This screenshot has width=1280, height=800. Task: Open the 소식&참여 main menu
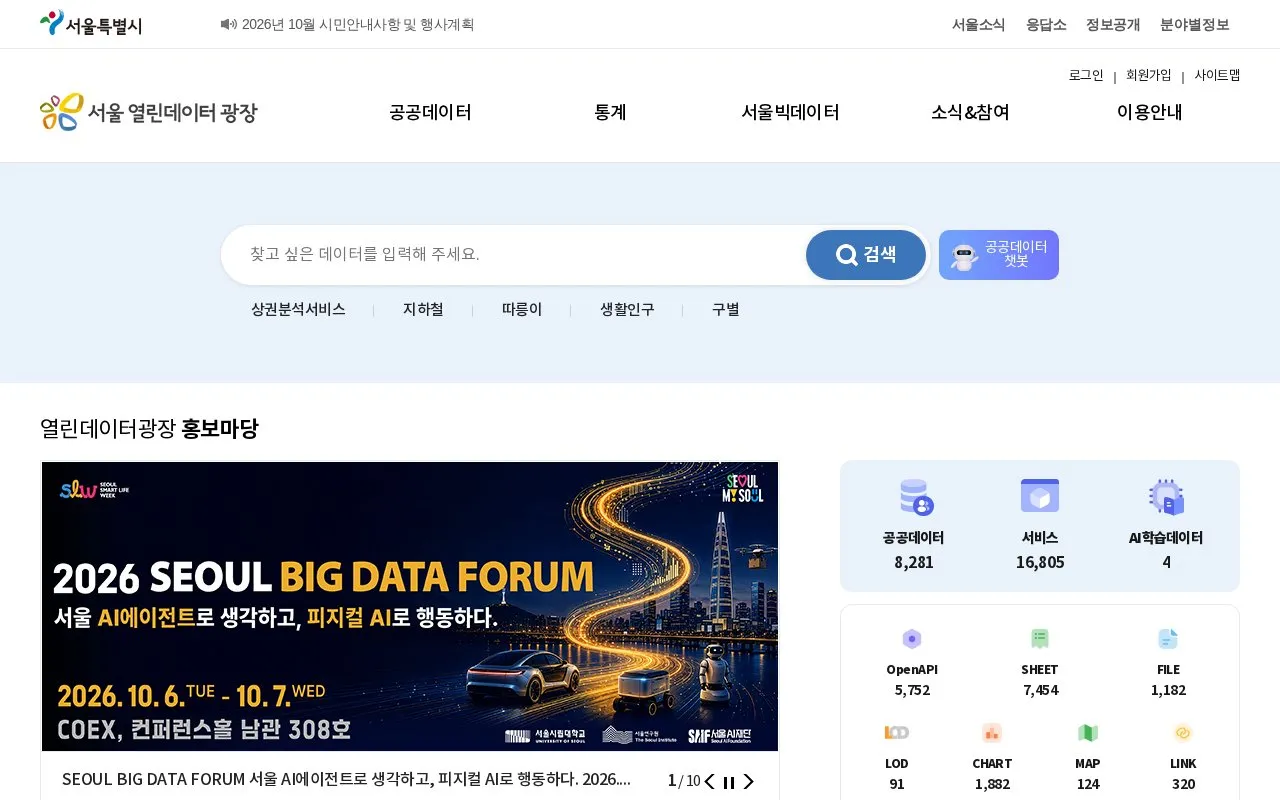tap(970, 112)
